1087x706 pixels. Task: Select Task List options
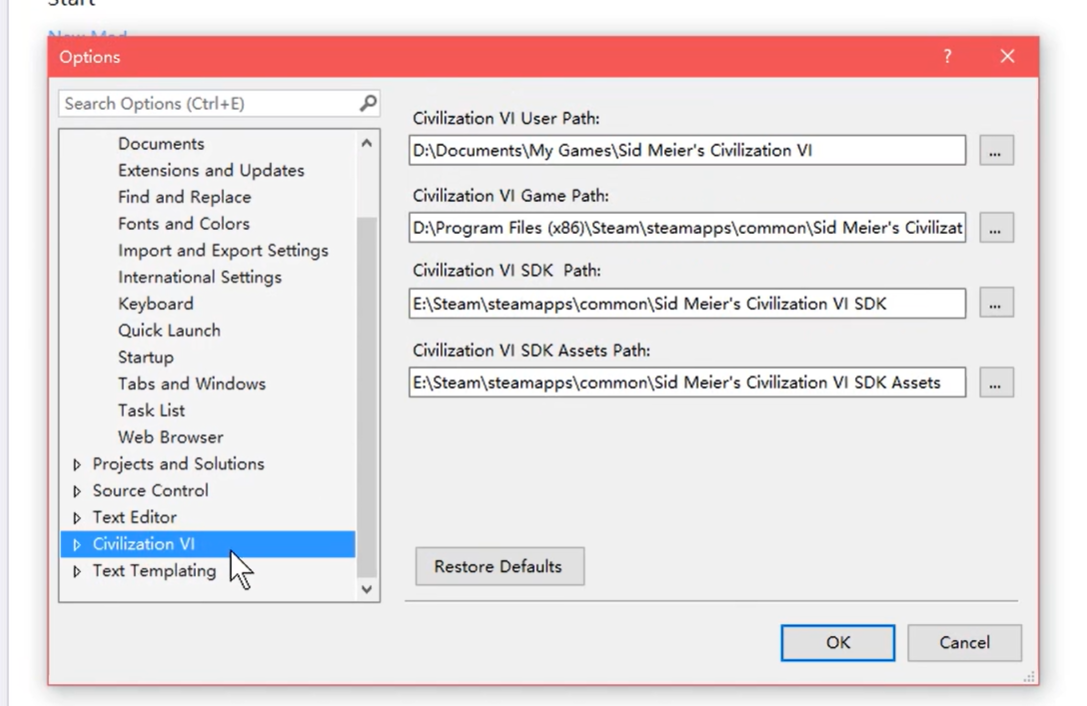coord(151,411)
